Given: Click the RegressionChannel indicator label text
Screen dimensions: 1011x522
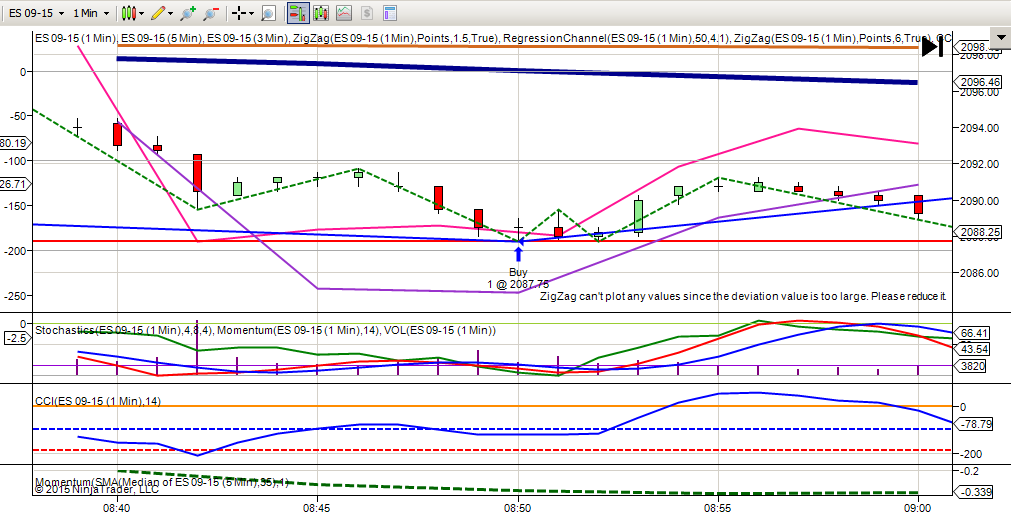Looking at the screenshot, I should tap(616, 38).
